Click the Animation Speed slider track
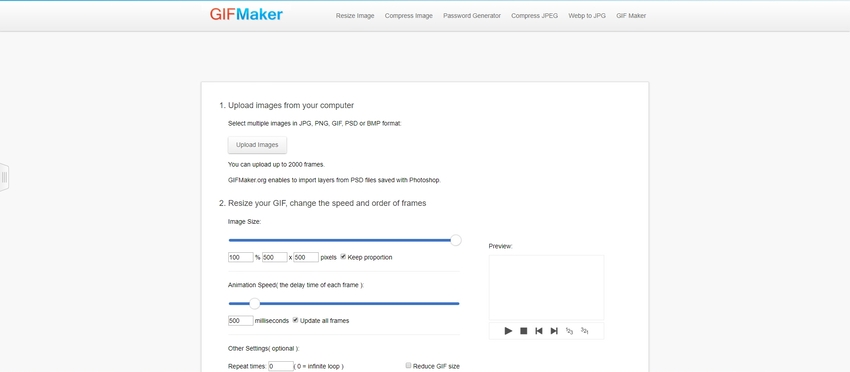The image size is (850, 372). point(344,304)
